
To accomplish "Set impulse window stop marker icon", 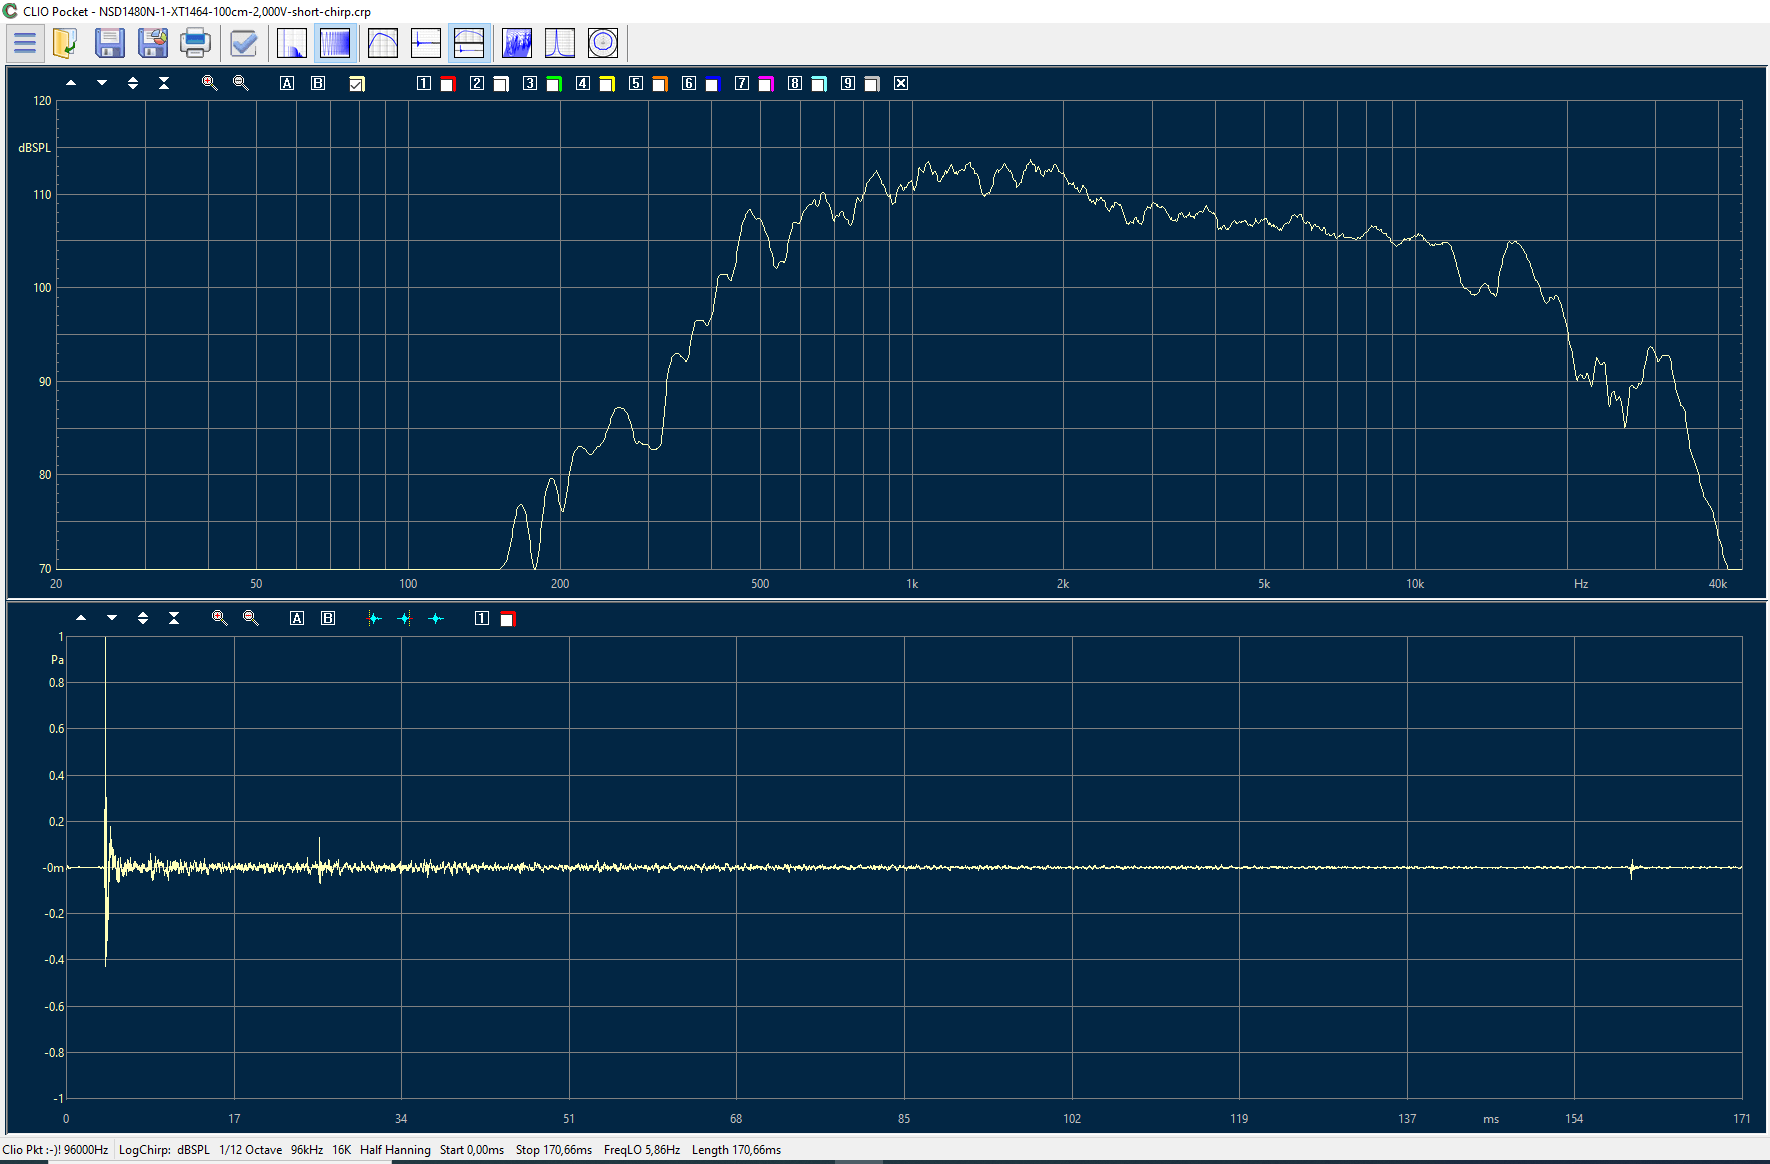I will coord(405,618).
